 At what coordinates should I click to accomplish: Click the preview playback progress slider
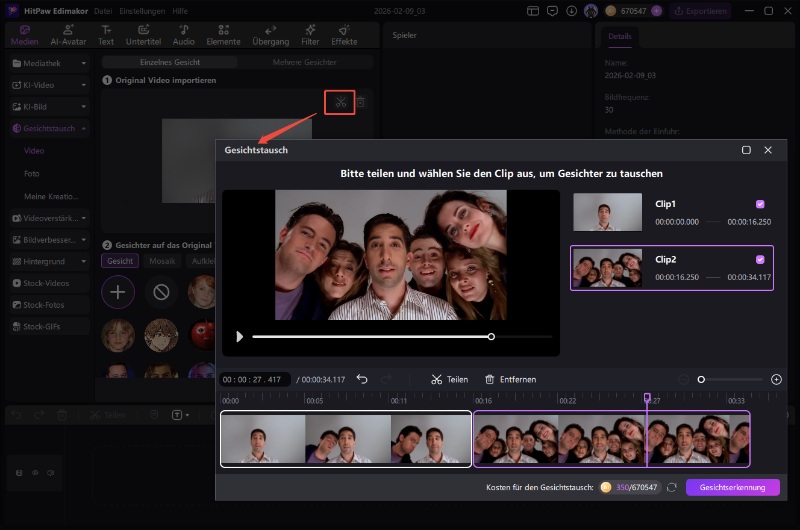(402, 337)
